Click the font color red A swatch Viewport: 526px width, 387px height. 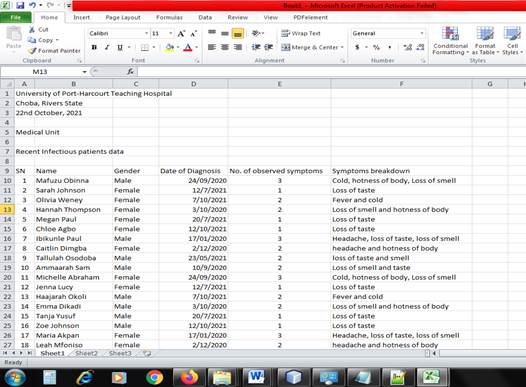point(188,47)
